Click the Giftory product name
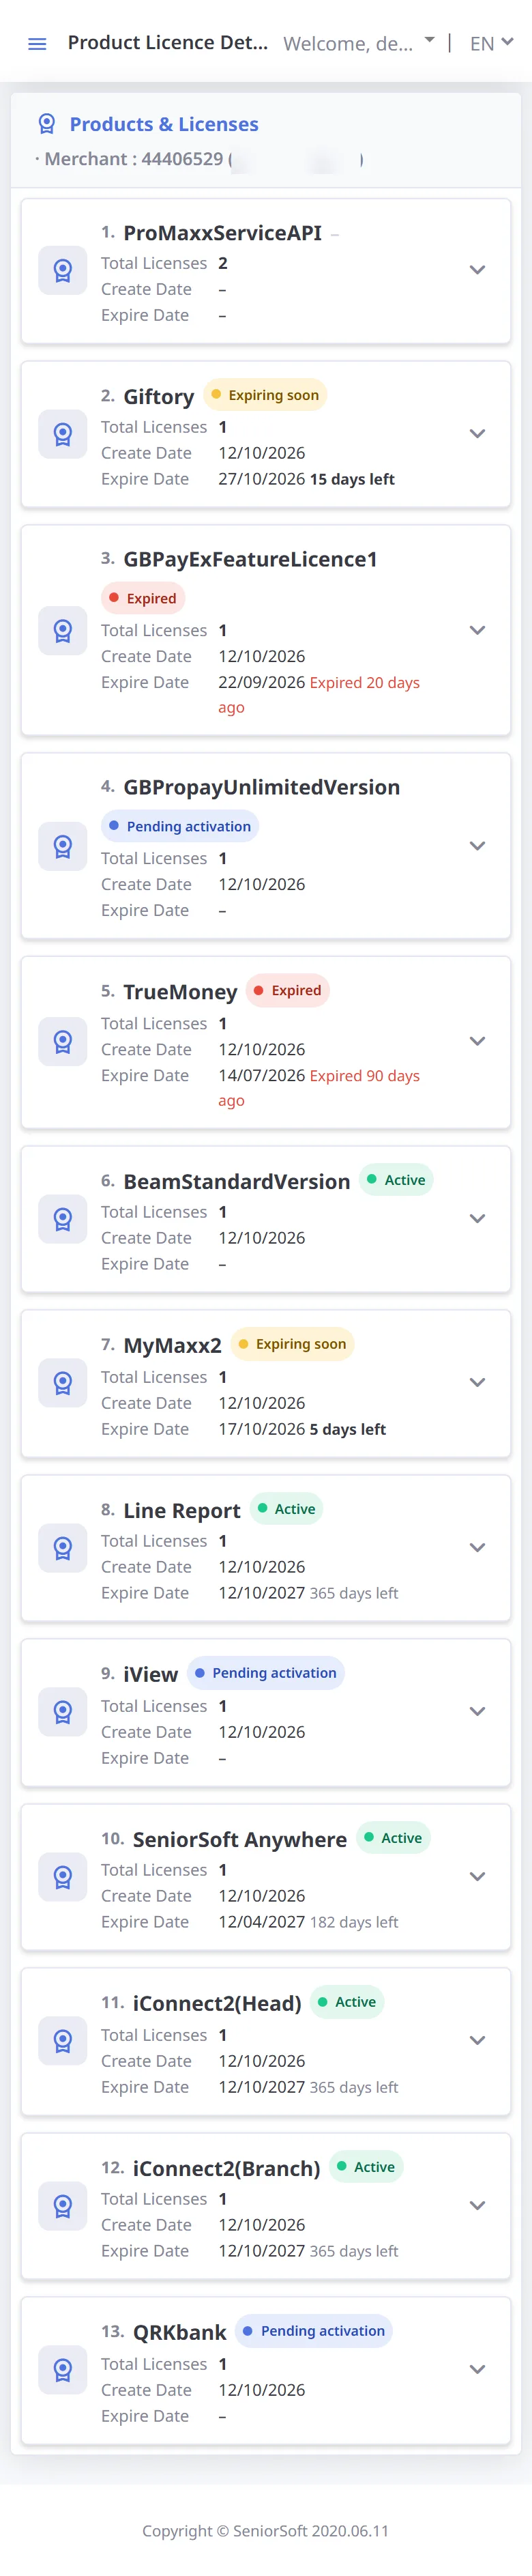532x2576 pixels. 159,397
